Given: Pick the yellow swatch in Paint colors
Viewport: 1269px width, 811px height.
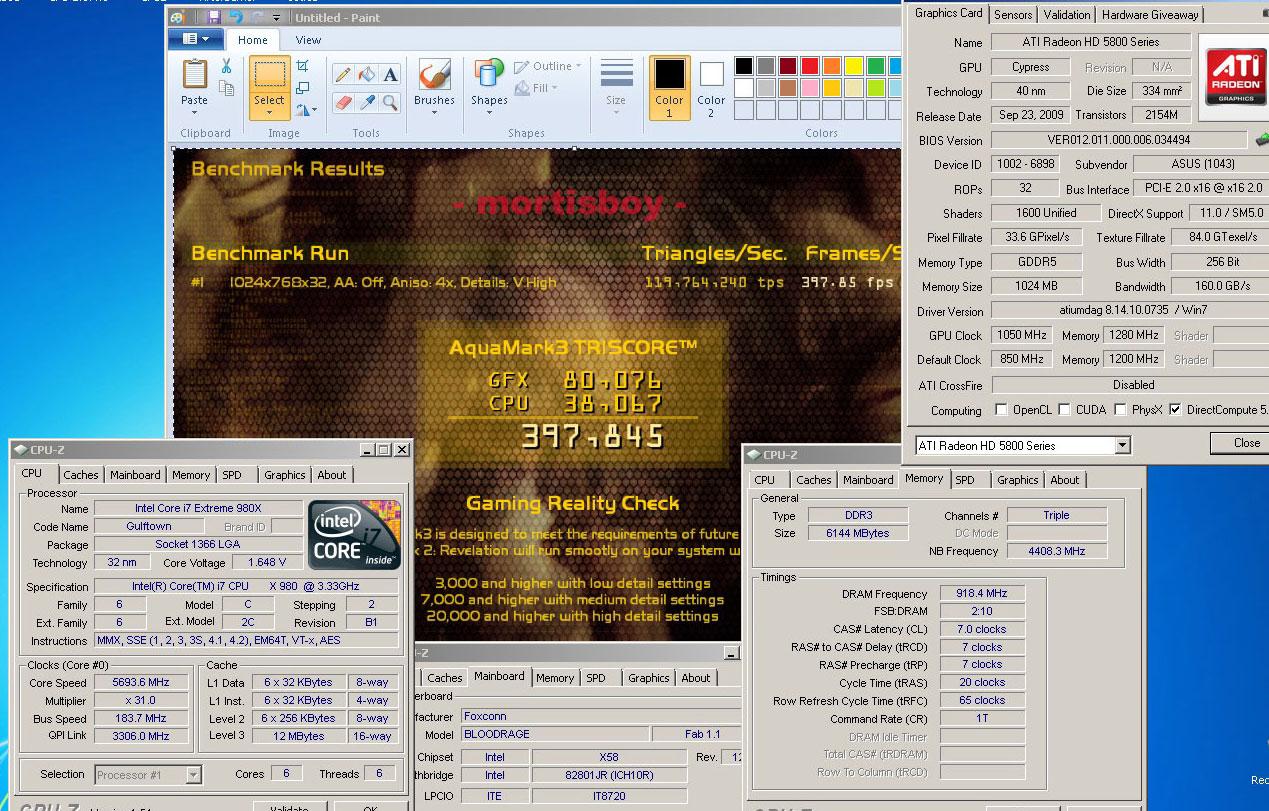Looking at the screenshot, I should point(853,66).
